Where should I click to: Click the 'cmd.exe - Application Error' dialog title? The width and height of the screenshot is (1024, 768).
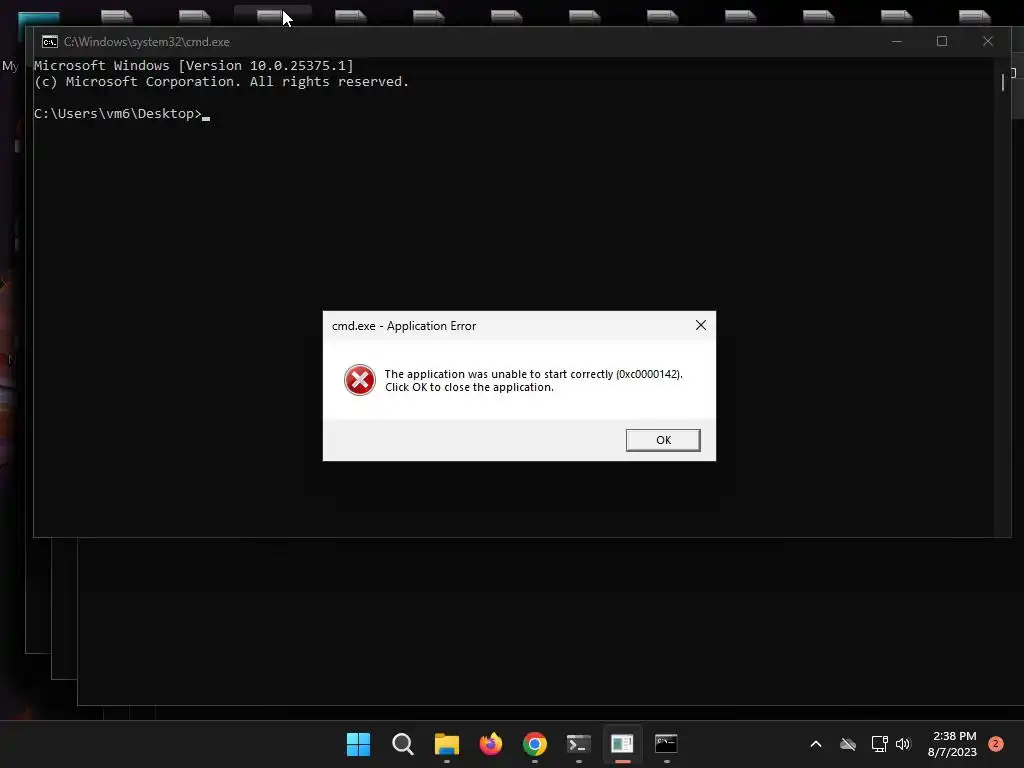(404, 326)
